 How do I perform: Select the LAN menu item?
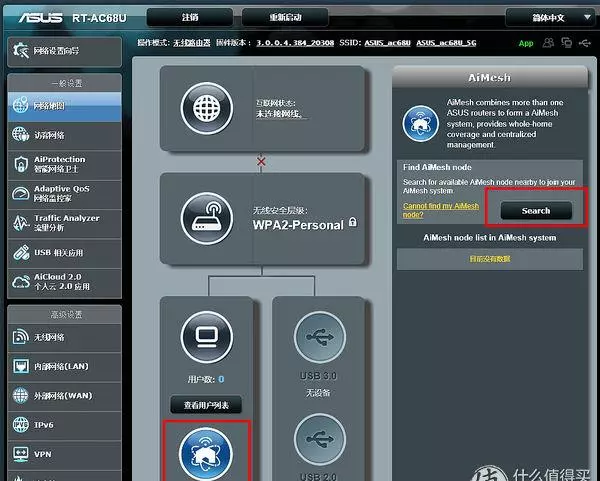click(65, 366)
